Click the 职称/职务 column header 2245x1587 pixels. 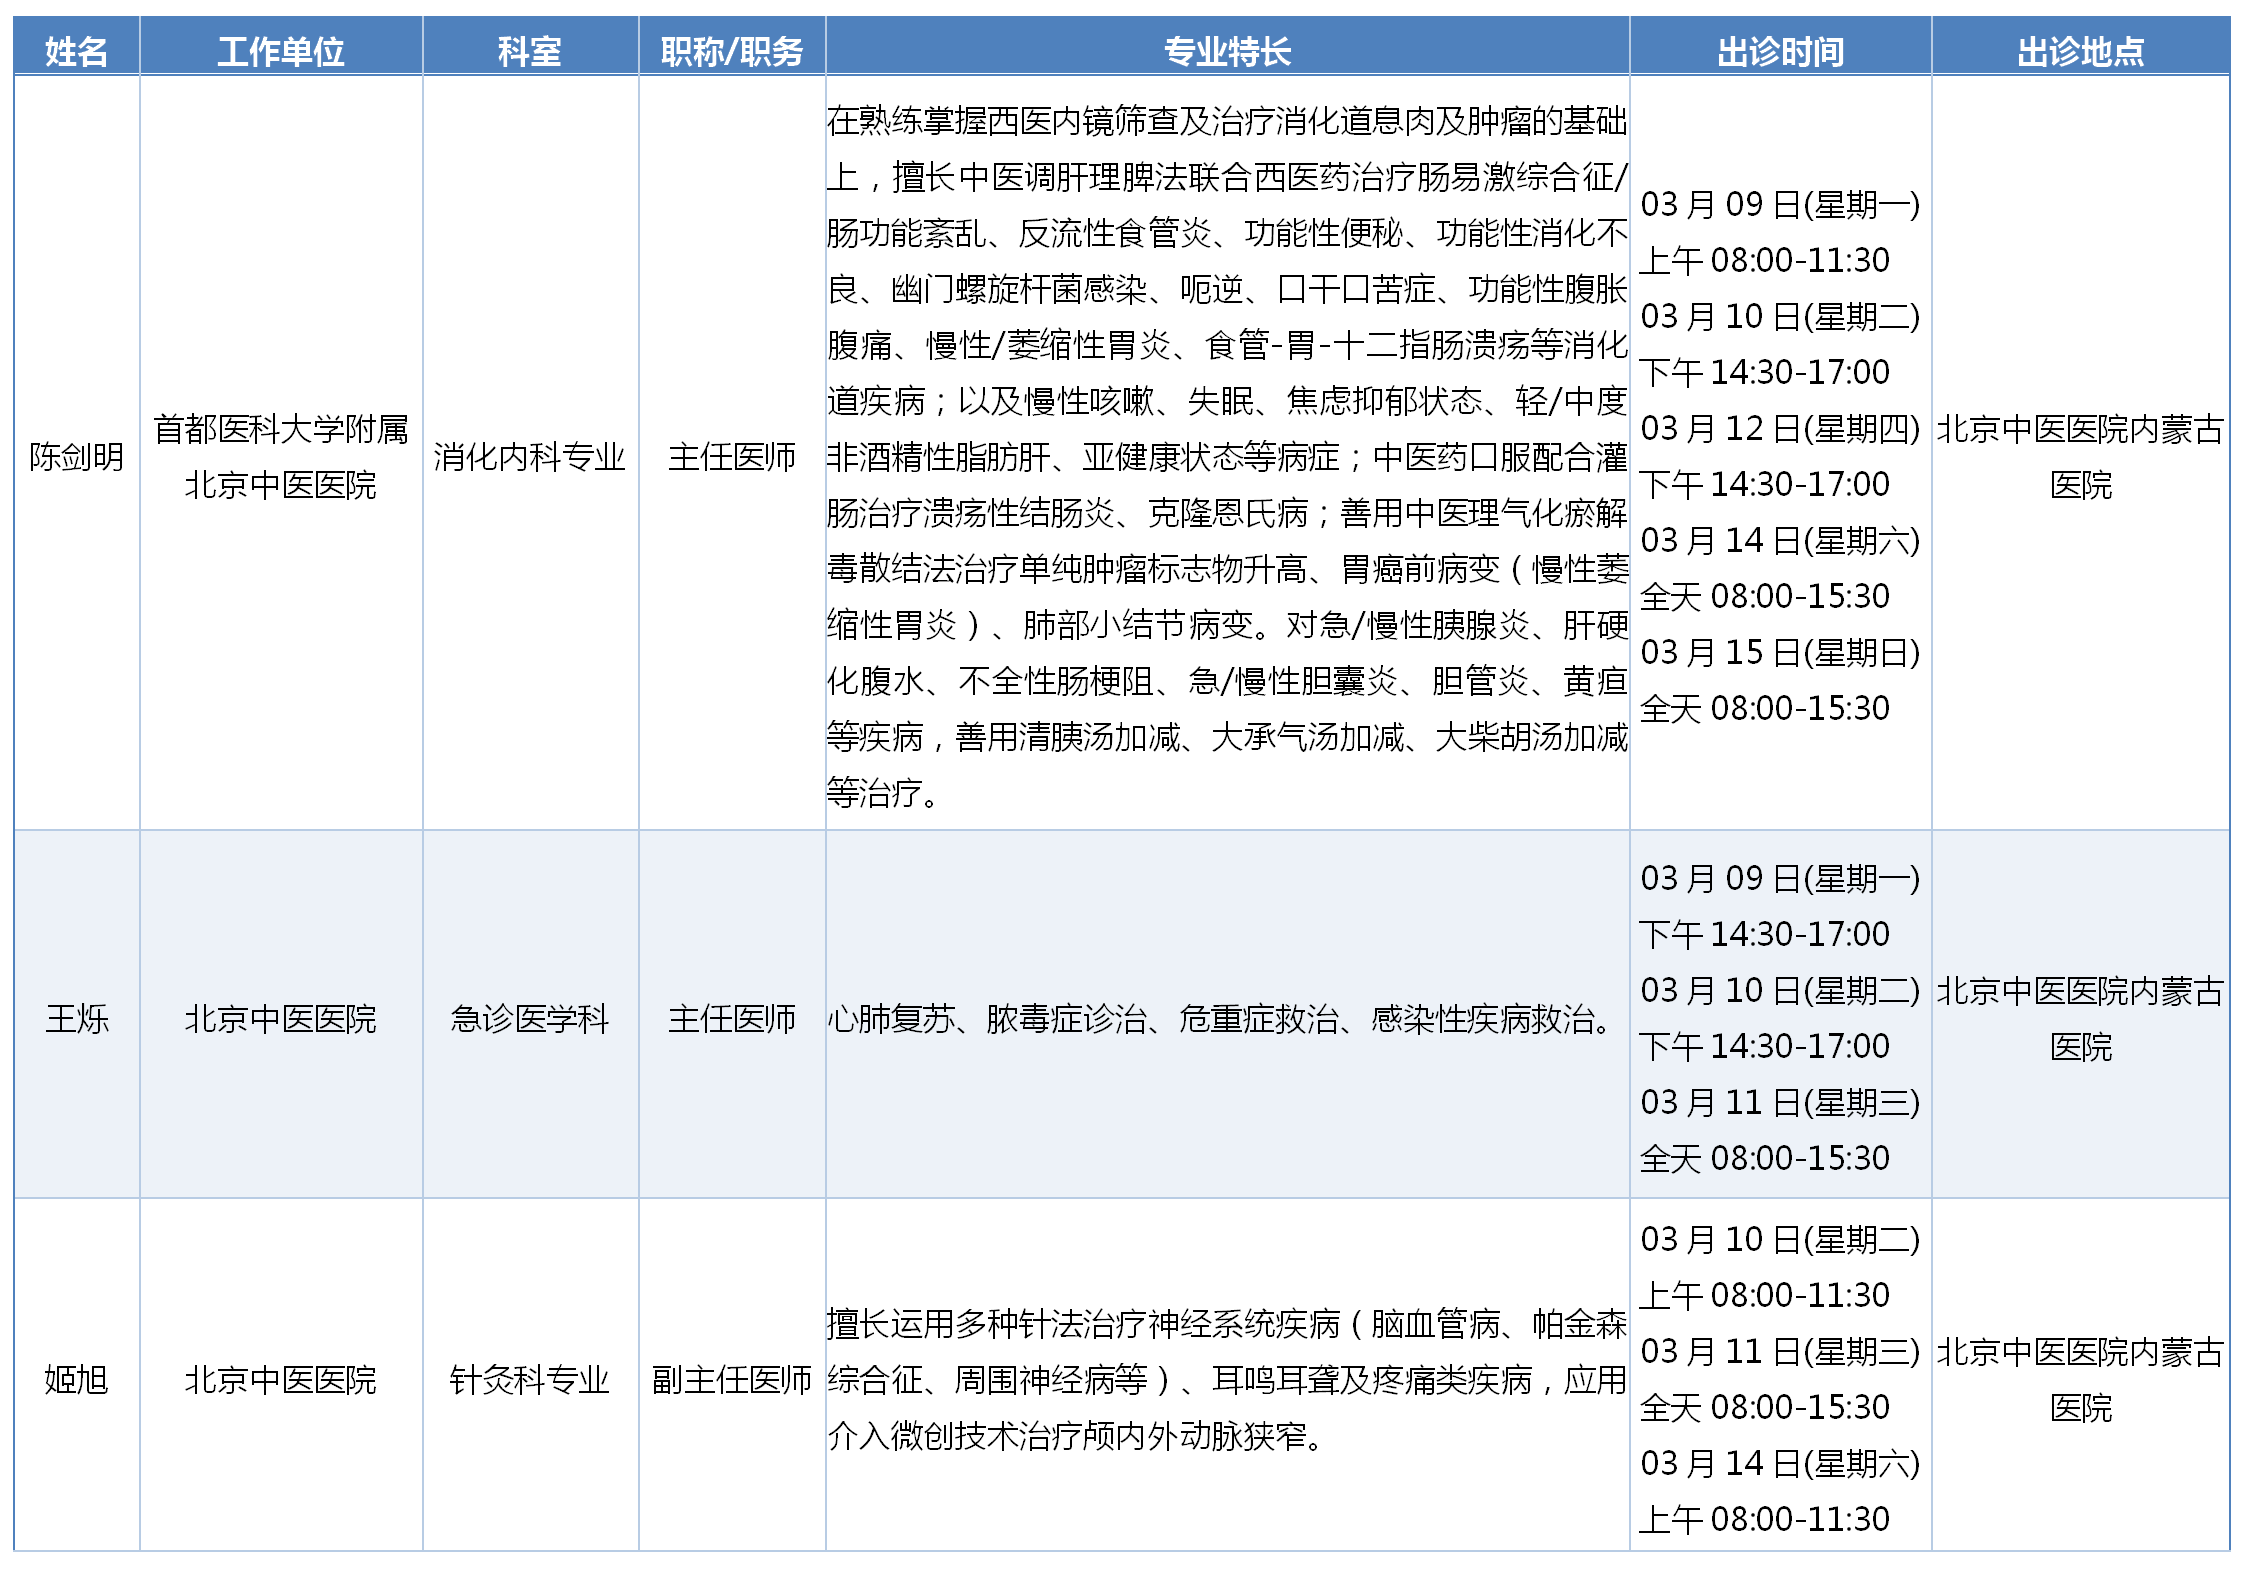pos(731,51)
